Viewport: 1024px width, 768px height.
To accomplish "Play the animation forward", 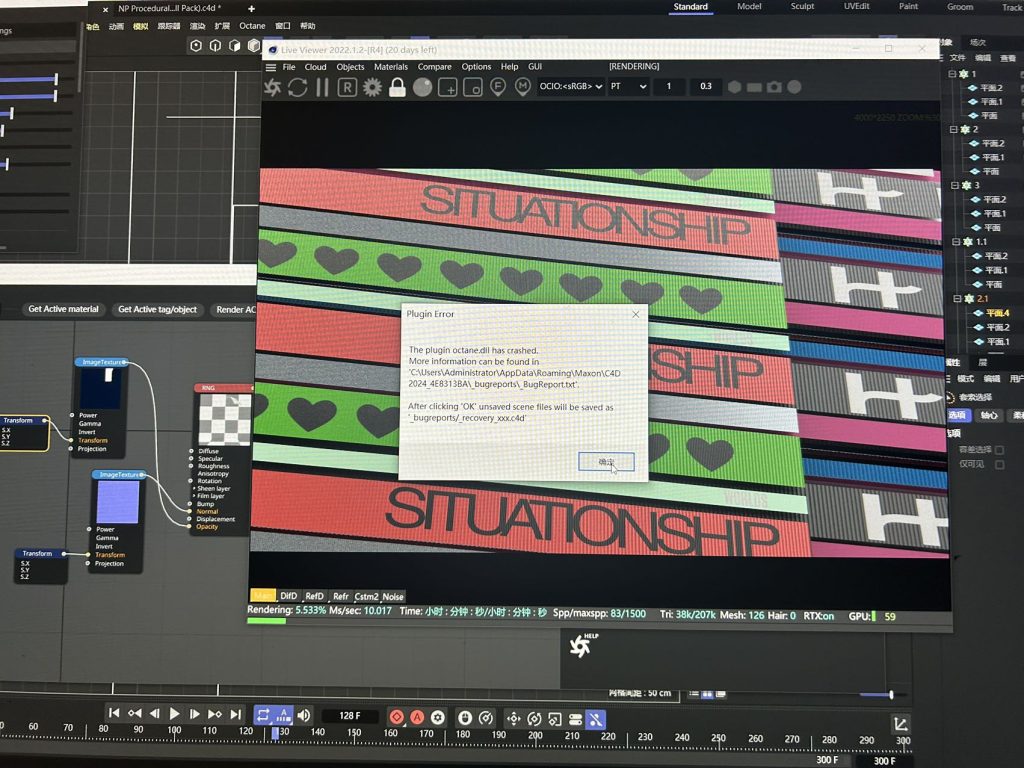I will (x=174, y=714).
